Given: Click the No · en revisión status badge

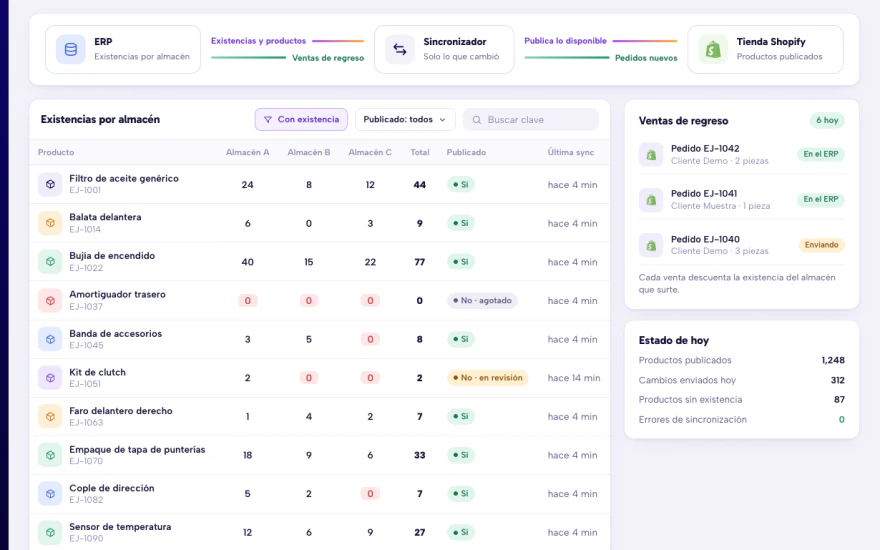Looking at the screenshot, I should (x=488, y=378).
